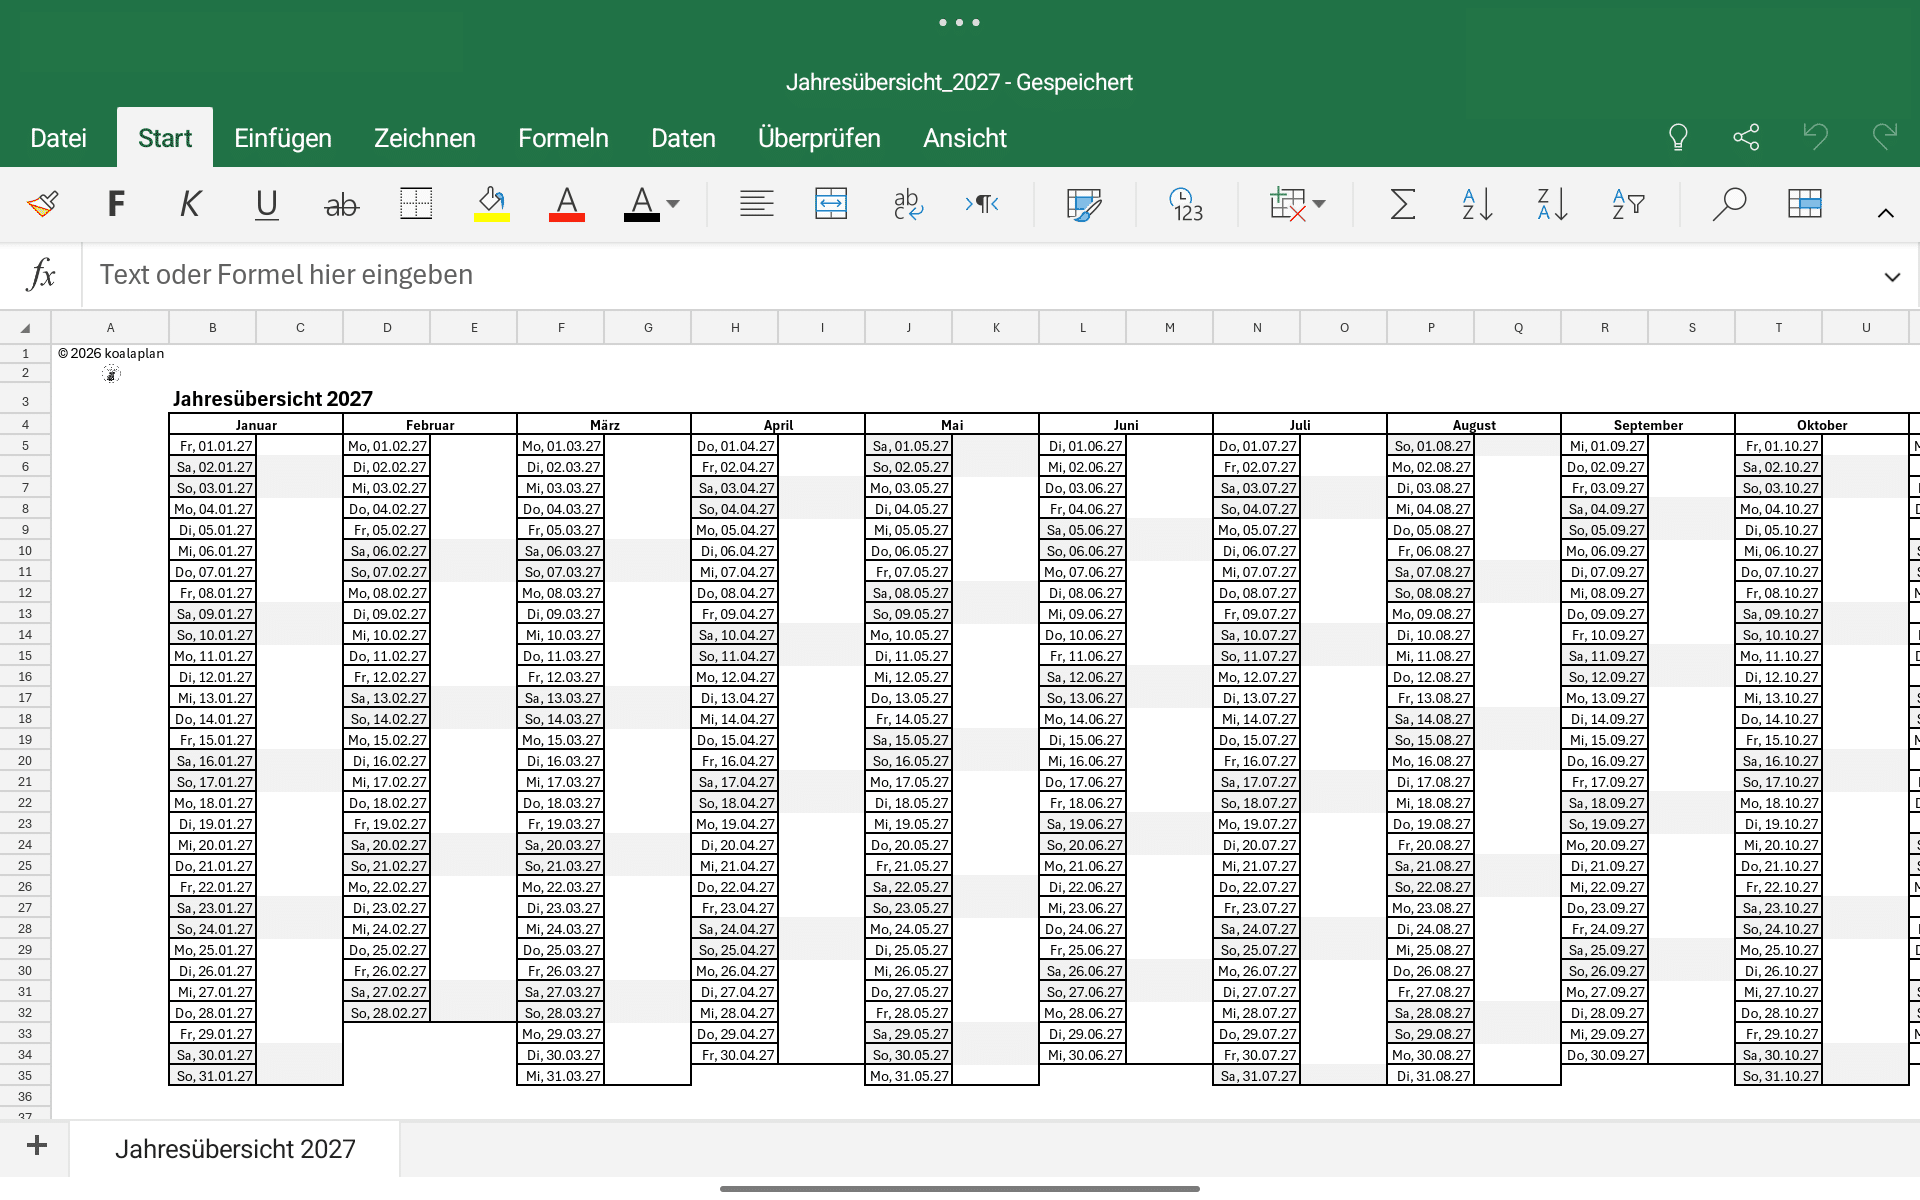Sort ascending A to Z
Image resolution: width=1920 pixels, height=1200 pixels.
[1477, 204]
